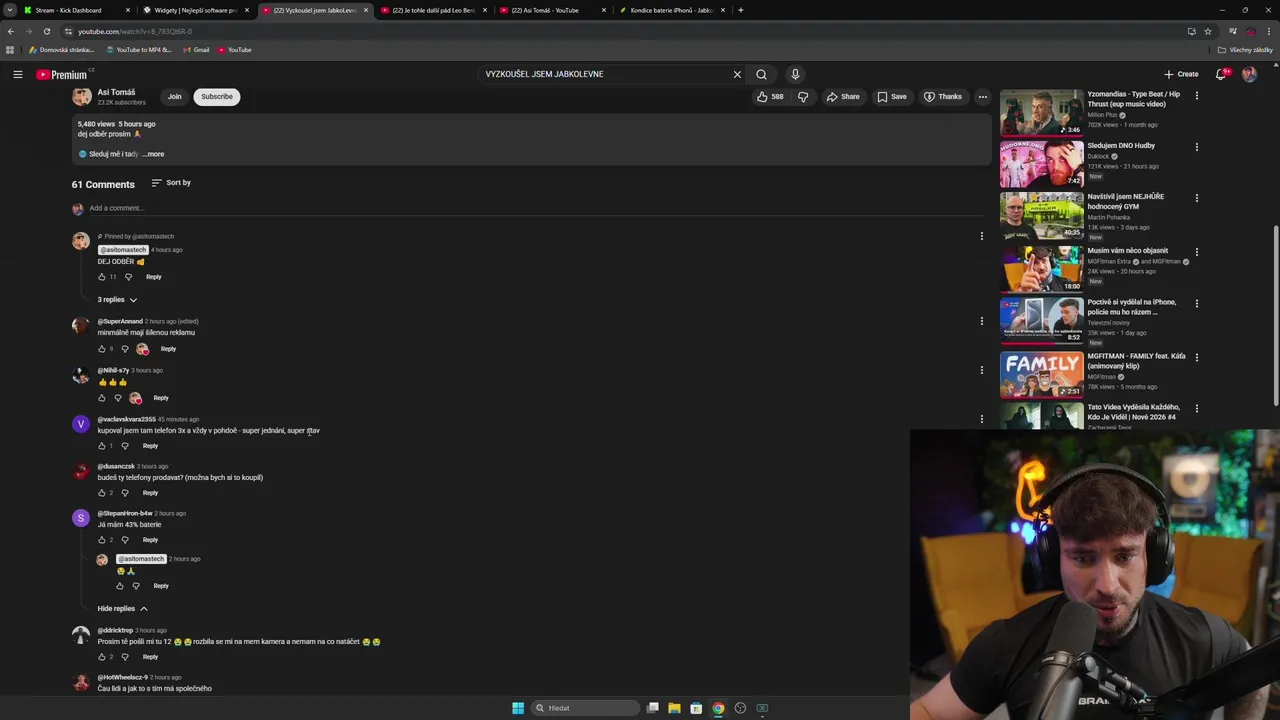The height and width of the screenshot is (720, 1280).
Task: Focus the Add a comment field
Action: coord(536,208)
